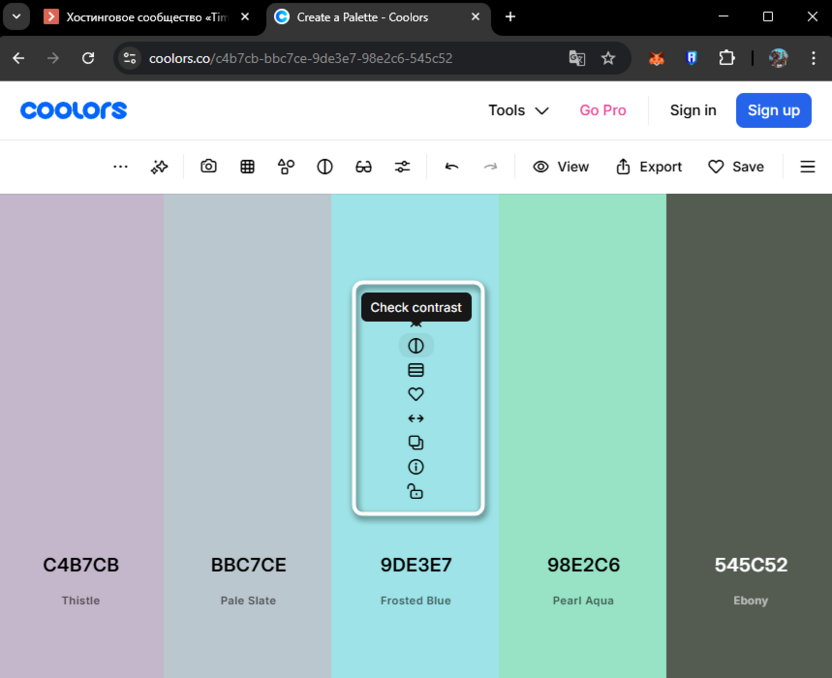The image size is (832, 678).
Task: Click the Sign up button
Action: point(773,110)
